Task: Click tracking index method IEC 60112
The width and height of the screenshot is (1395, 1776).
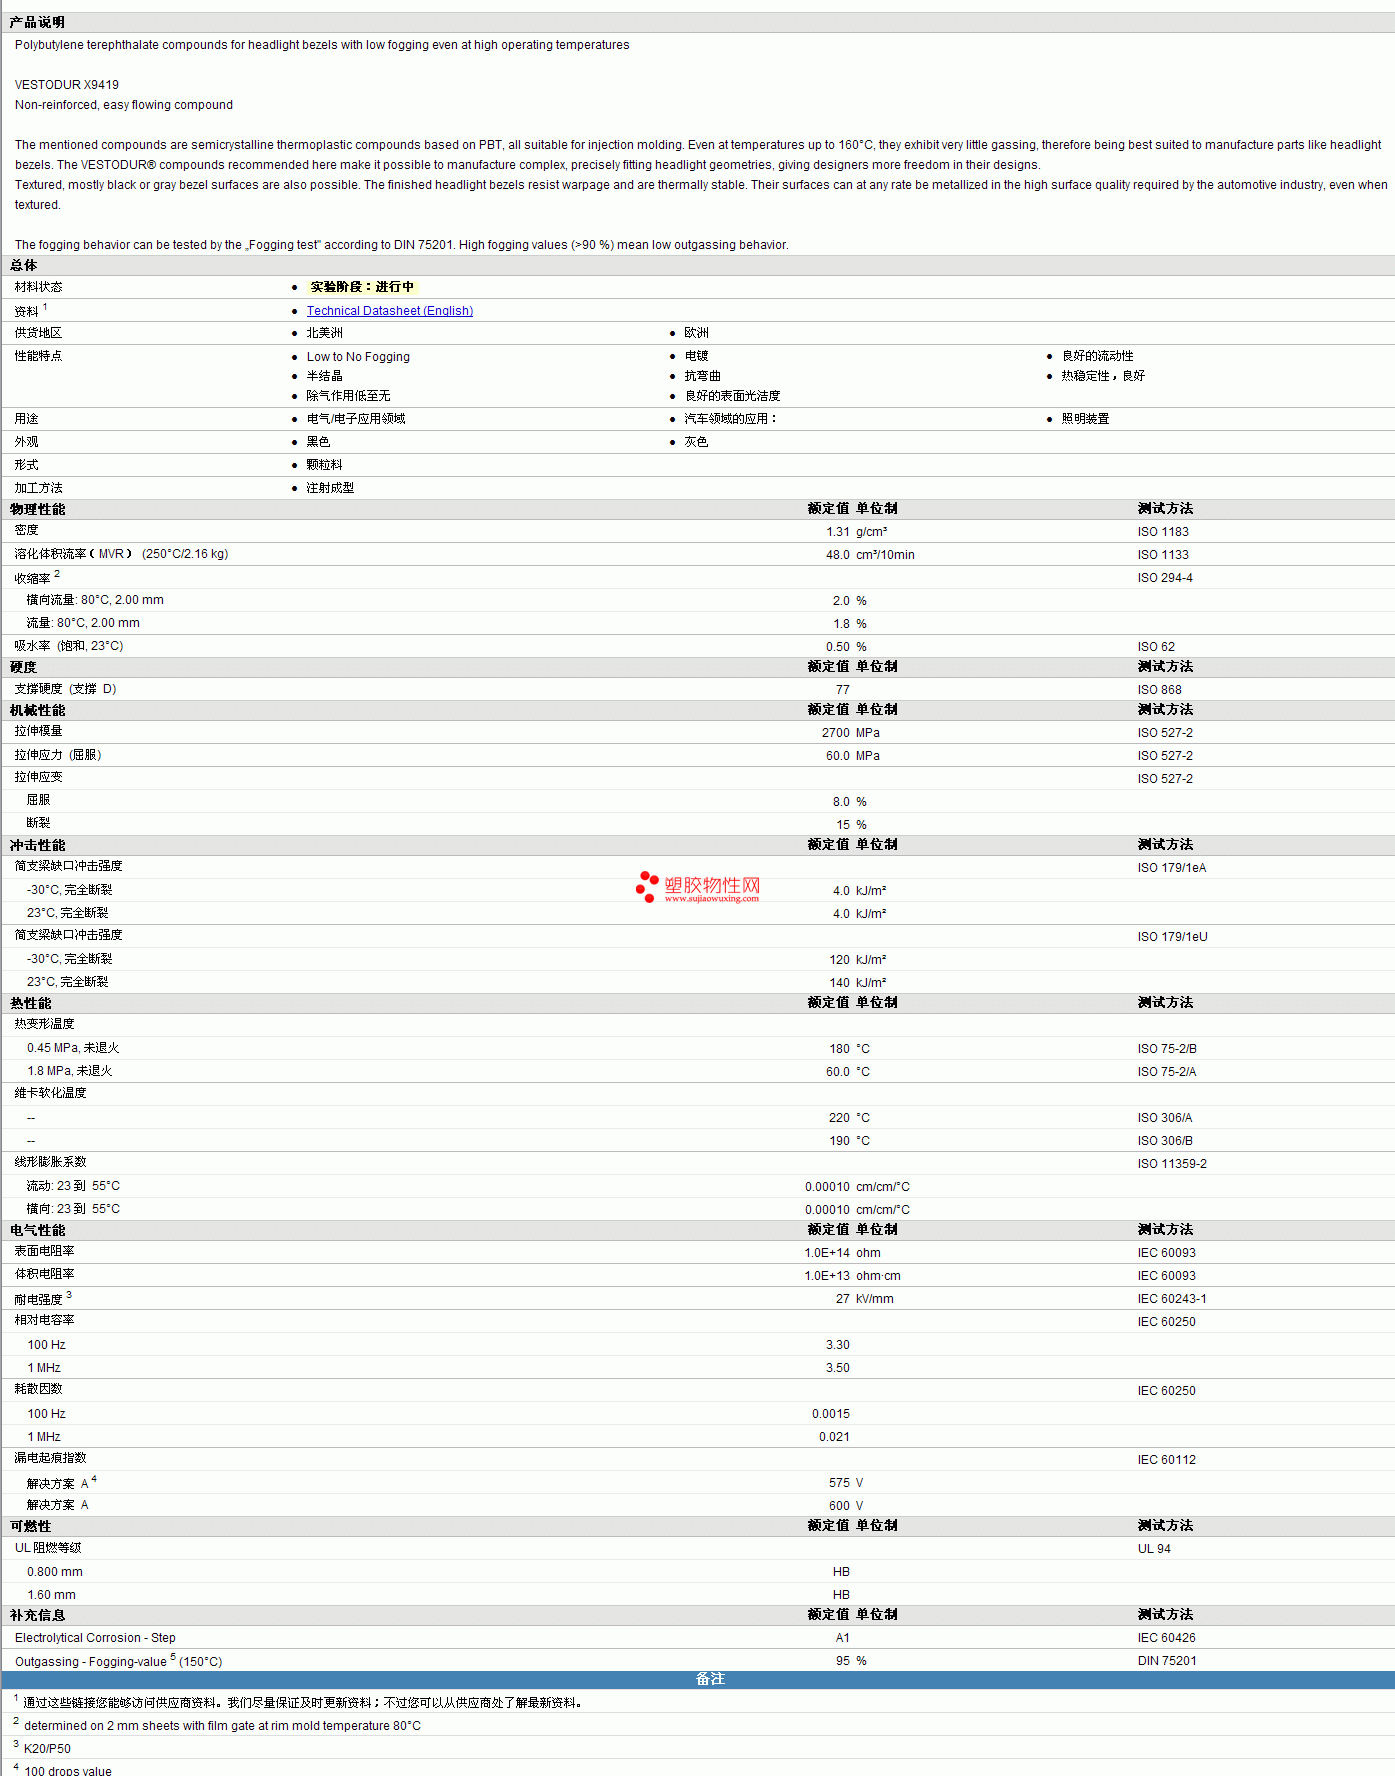Action: (1166, 1460)
